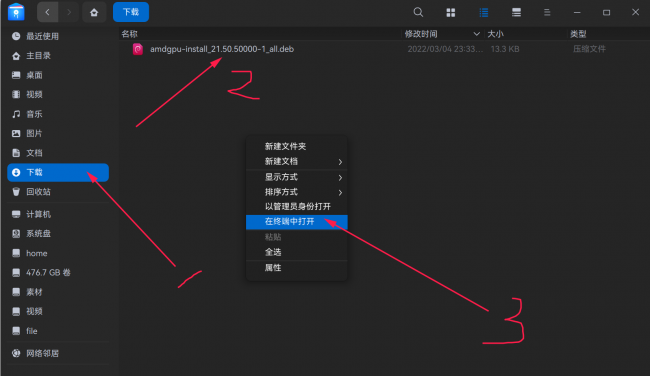Open 最近使用 in the sidebar

(58, 36)
